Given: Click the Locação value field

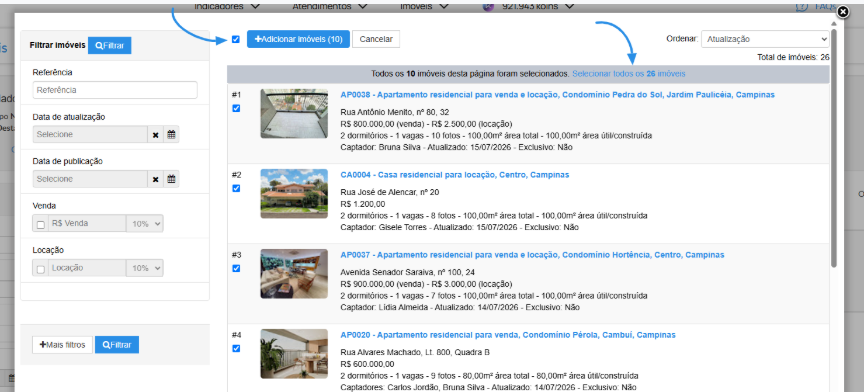Looking at the screenshot, I should [88, 268].
